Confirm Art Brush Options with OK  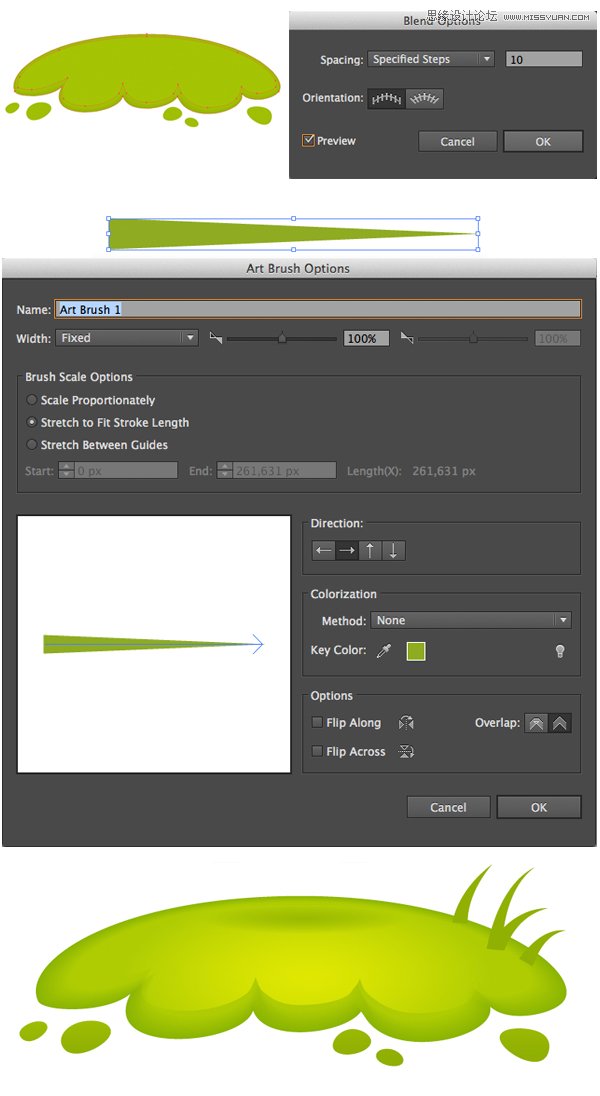538,807
